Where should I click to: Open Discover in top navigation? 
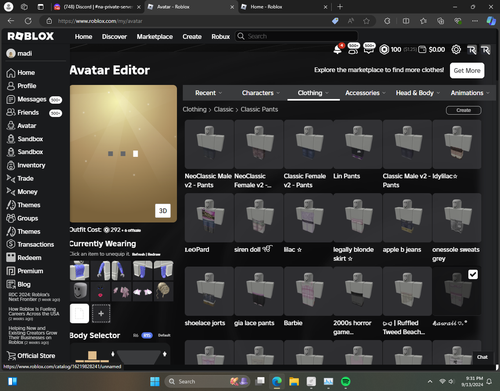(114, 36)
